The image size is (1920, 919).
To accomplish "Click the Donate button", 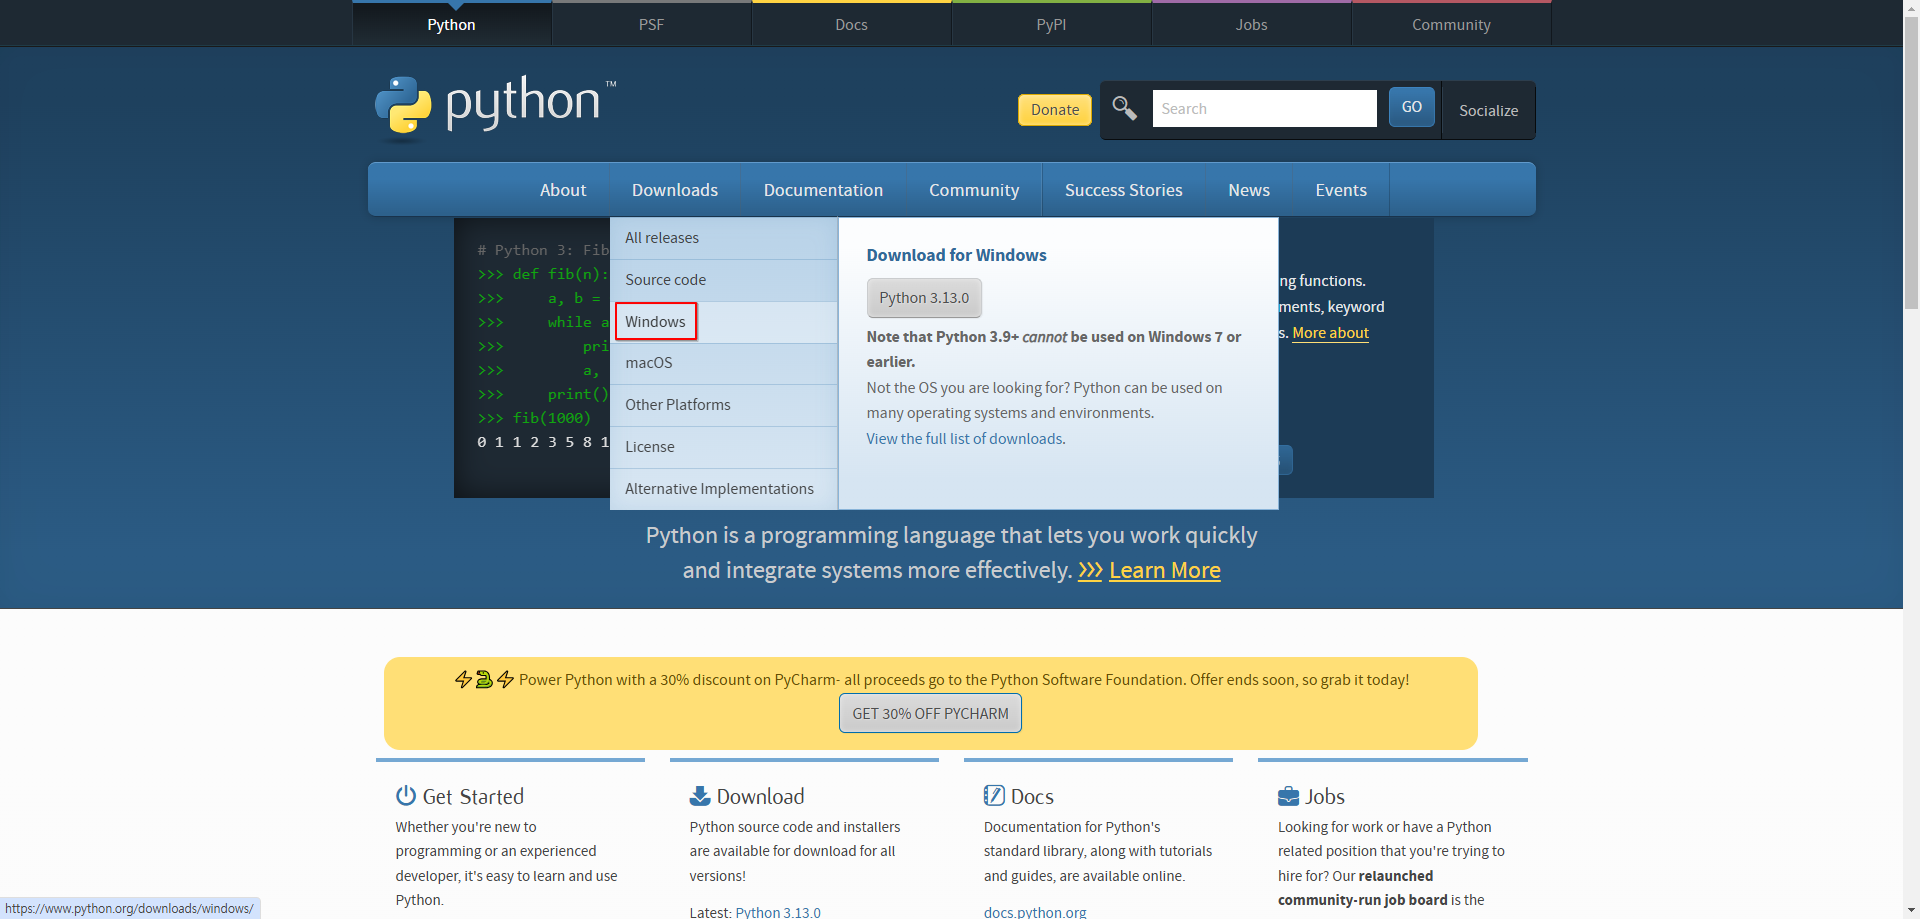I will pos(1055,110).
